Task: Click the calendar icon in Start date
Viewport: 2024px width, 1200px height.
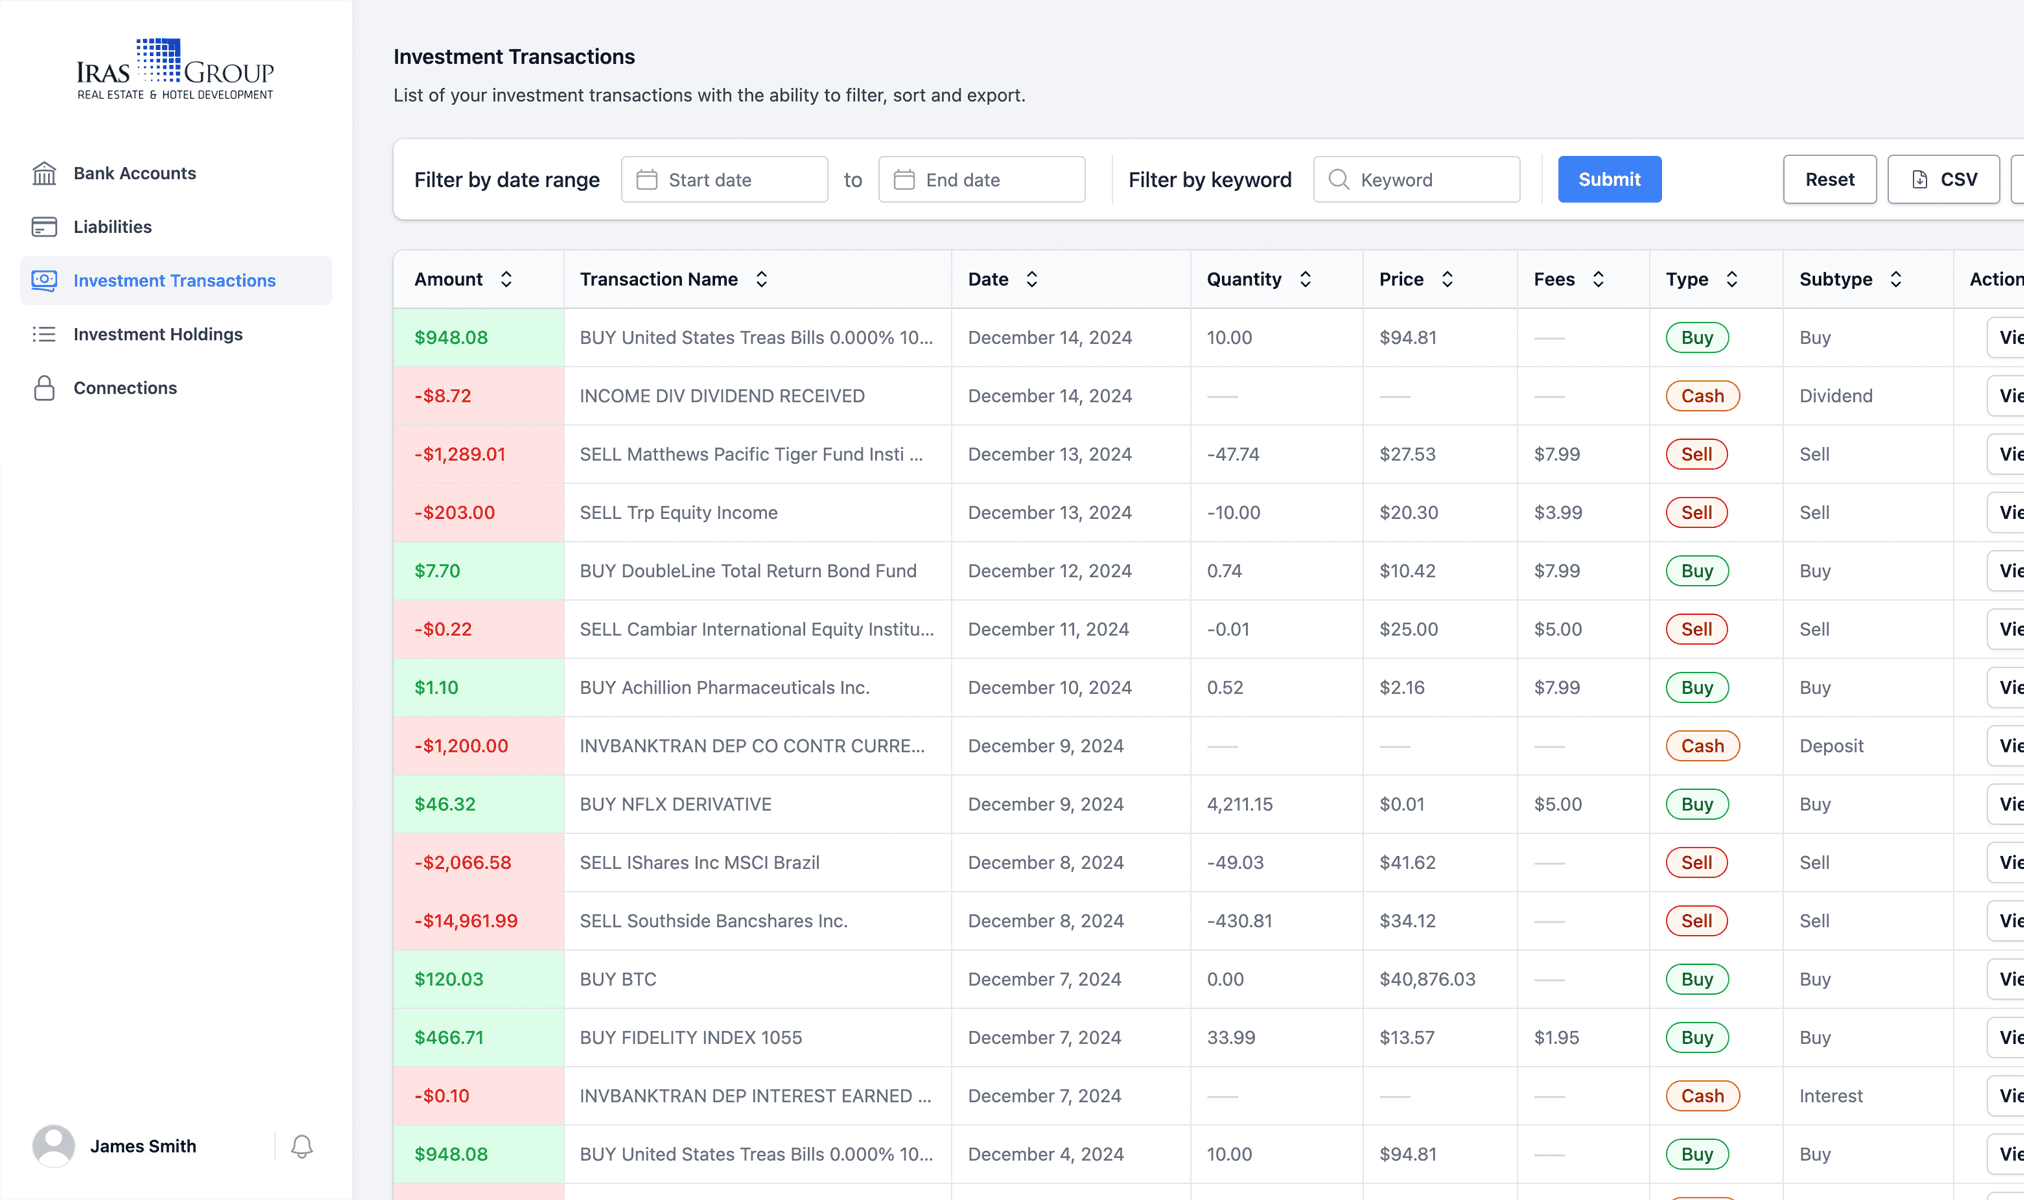Action: click(x=648, y=179)
